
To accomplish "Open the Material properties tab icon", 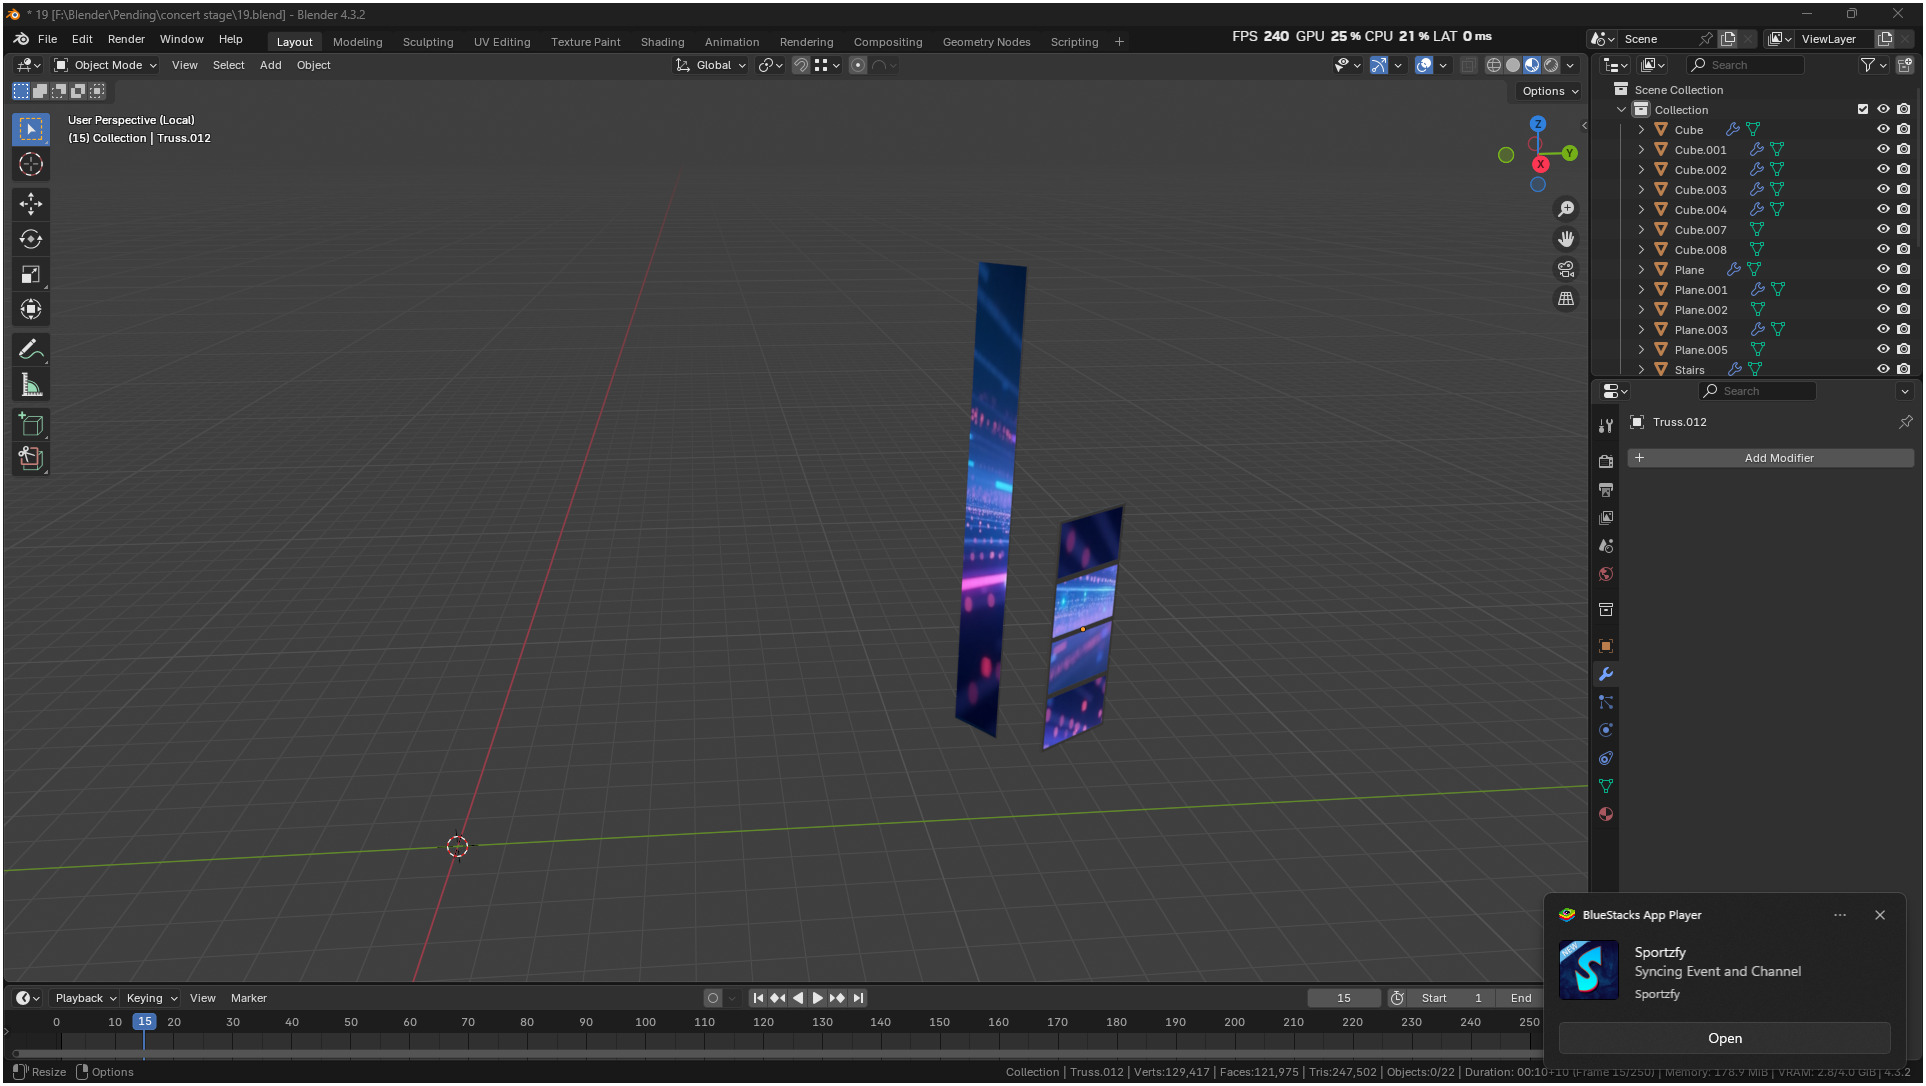I will pos(1606,814).
